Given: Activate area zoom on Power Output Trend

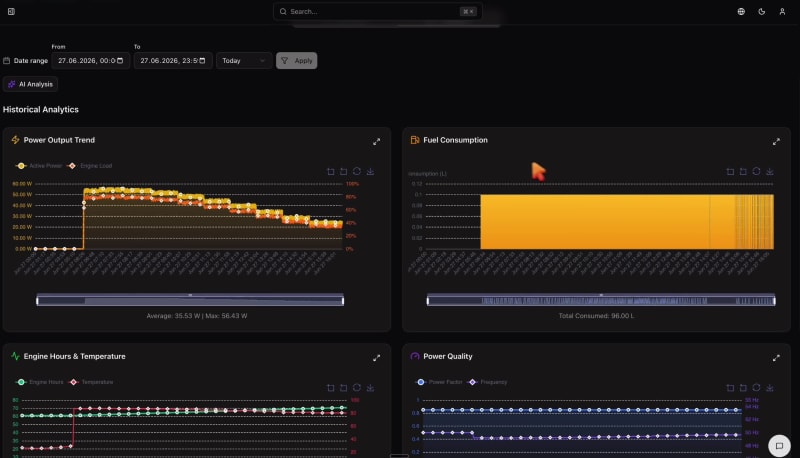Looking at the screenshot, I should (331, 171).
